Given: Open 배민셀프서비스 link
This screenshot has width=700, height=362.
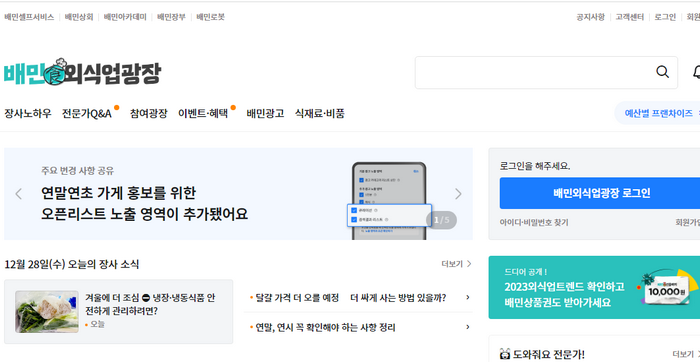Looking at the screenshot, I should click(29, 17).
